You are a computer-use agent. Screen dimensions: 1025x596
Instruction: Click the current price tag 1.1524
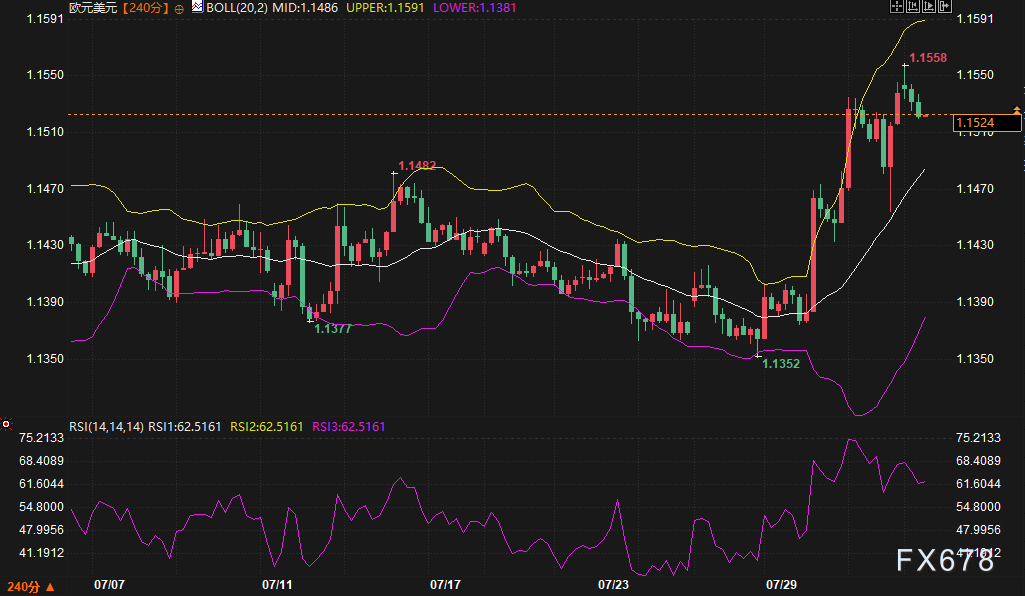point(987,123)
